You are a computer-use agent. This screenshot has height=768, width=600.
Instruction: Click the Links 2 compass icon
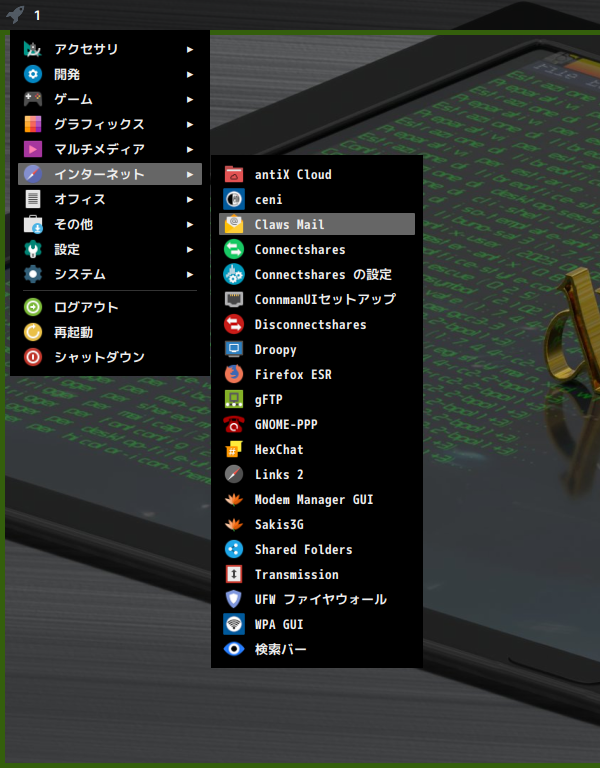[234, 474]
